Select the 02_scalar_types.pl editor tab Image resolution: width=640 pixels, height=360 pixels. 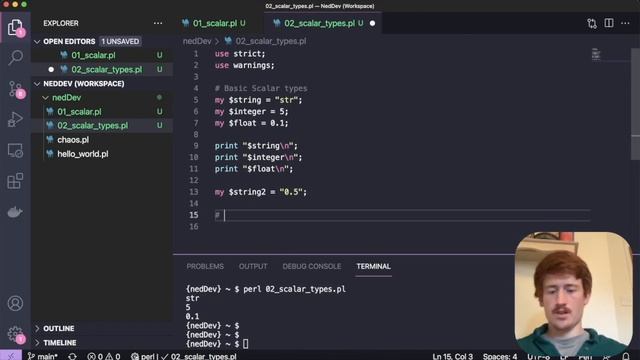[320, 23]
